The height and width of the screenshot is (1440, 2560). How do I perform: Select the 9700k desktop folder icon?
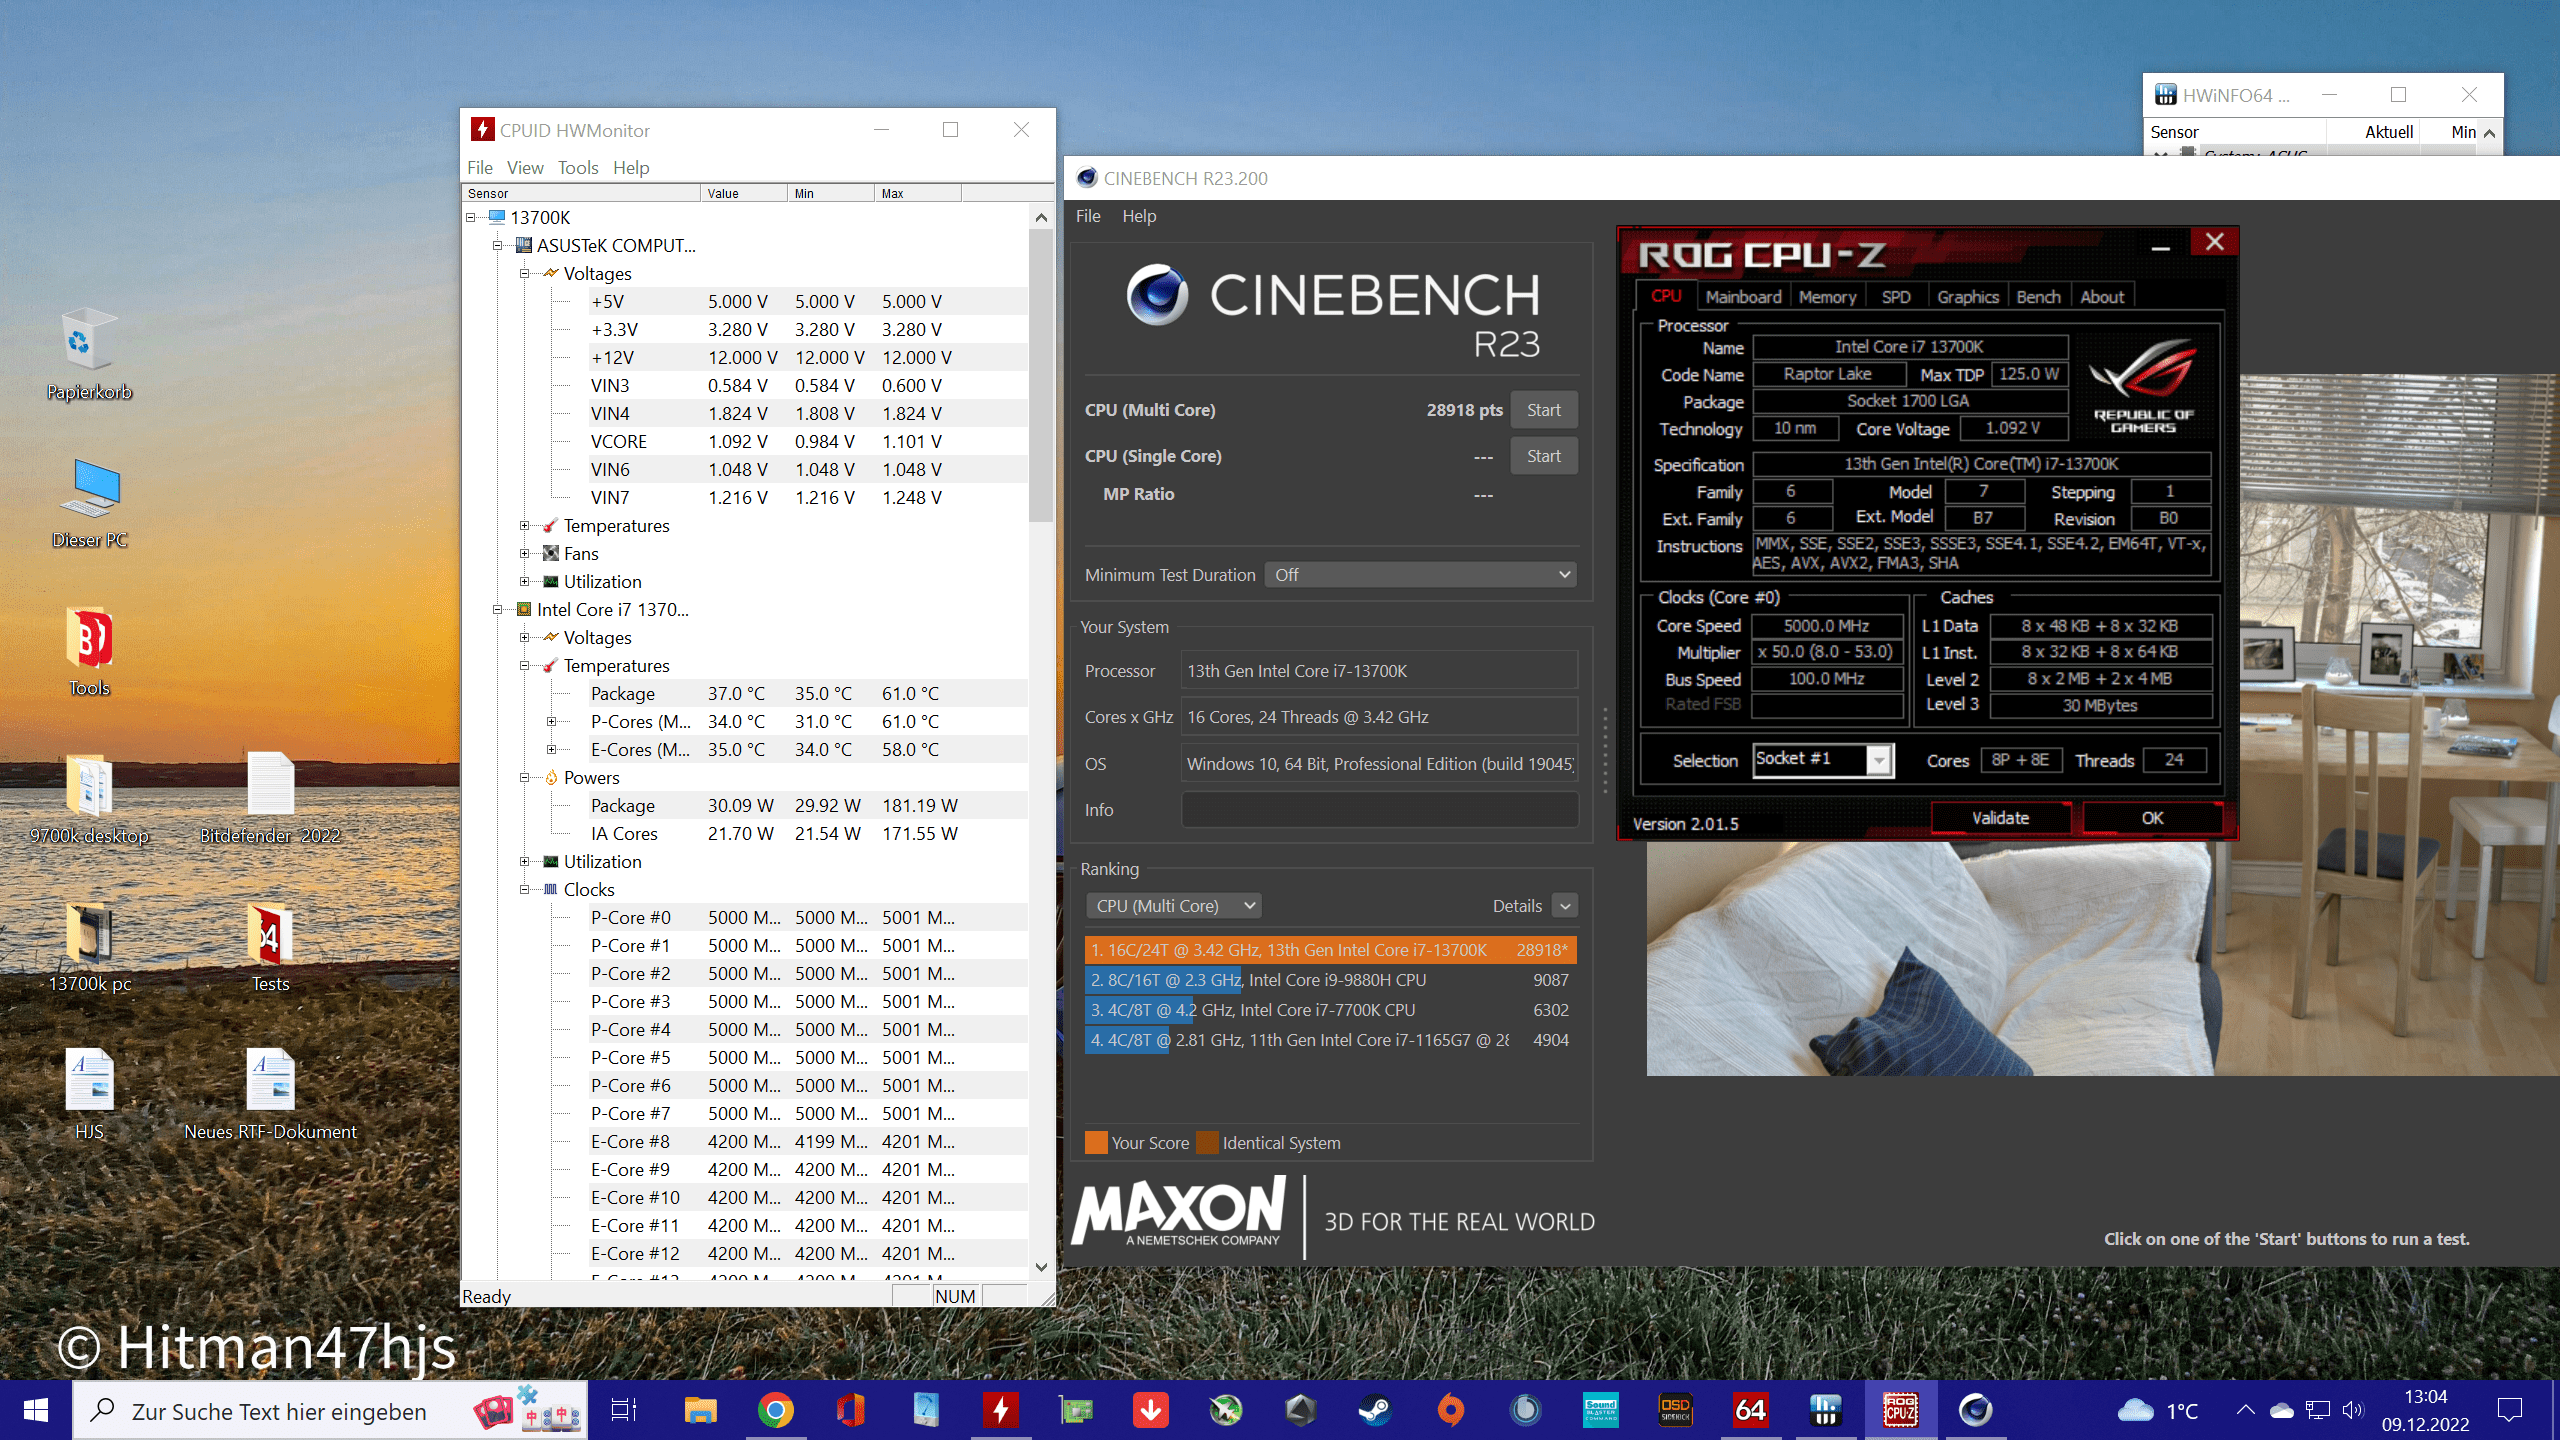[x=89, y=799]
